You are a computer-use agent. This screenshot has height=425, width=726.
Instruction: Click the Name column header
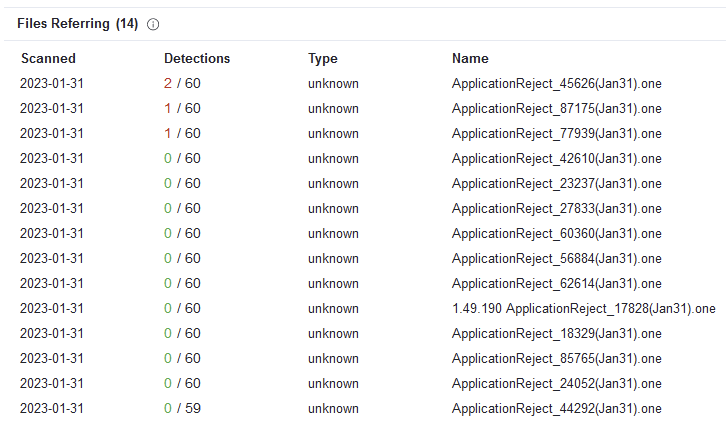tap(470, 59)
